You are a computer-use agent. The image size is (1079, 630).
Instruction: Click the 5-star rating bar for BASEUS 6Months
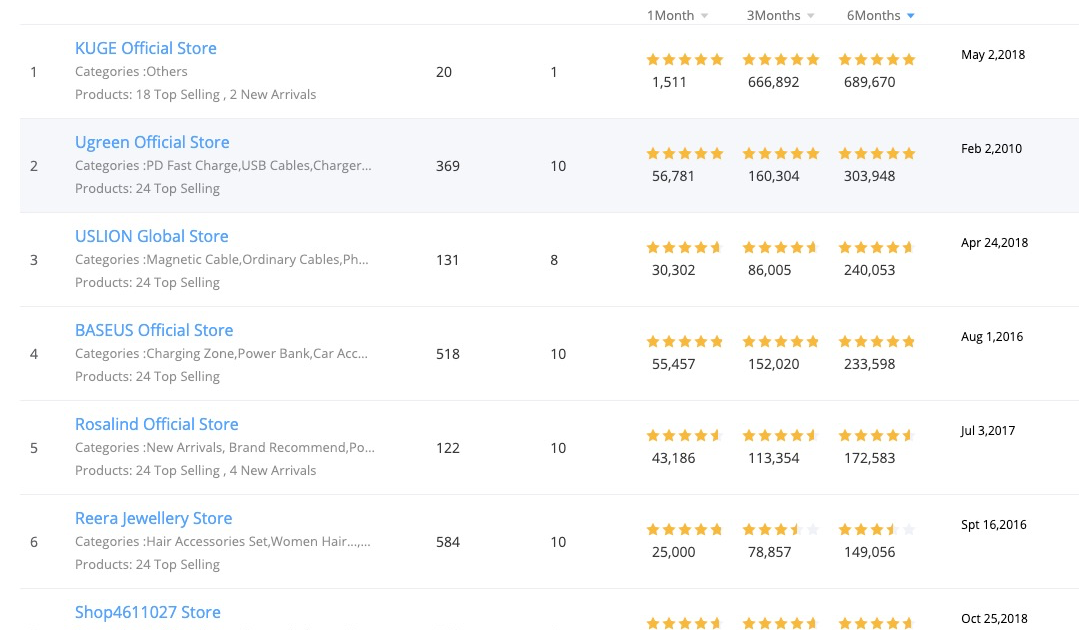click(x=876, y=341)
